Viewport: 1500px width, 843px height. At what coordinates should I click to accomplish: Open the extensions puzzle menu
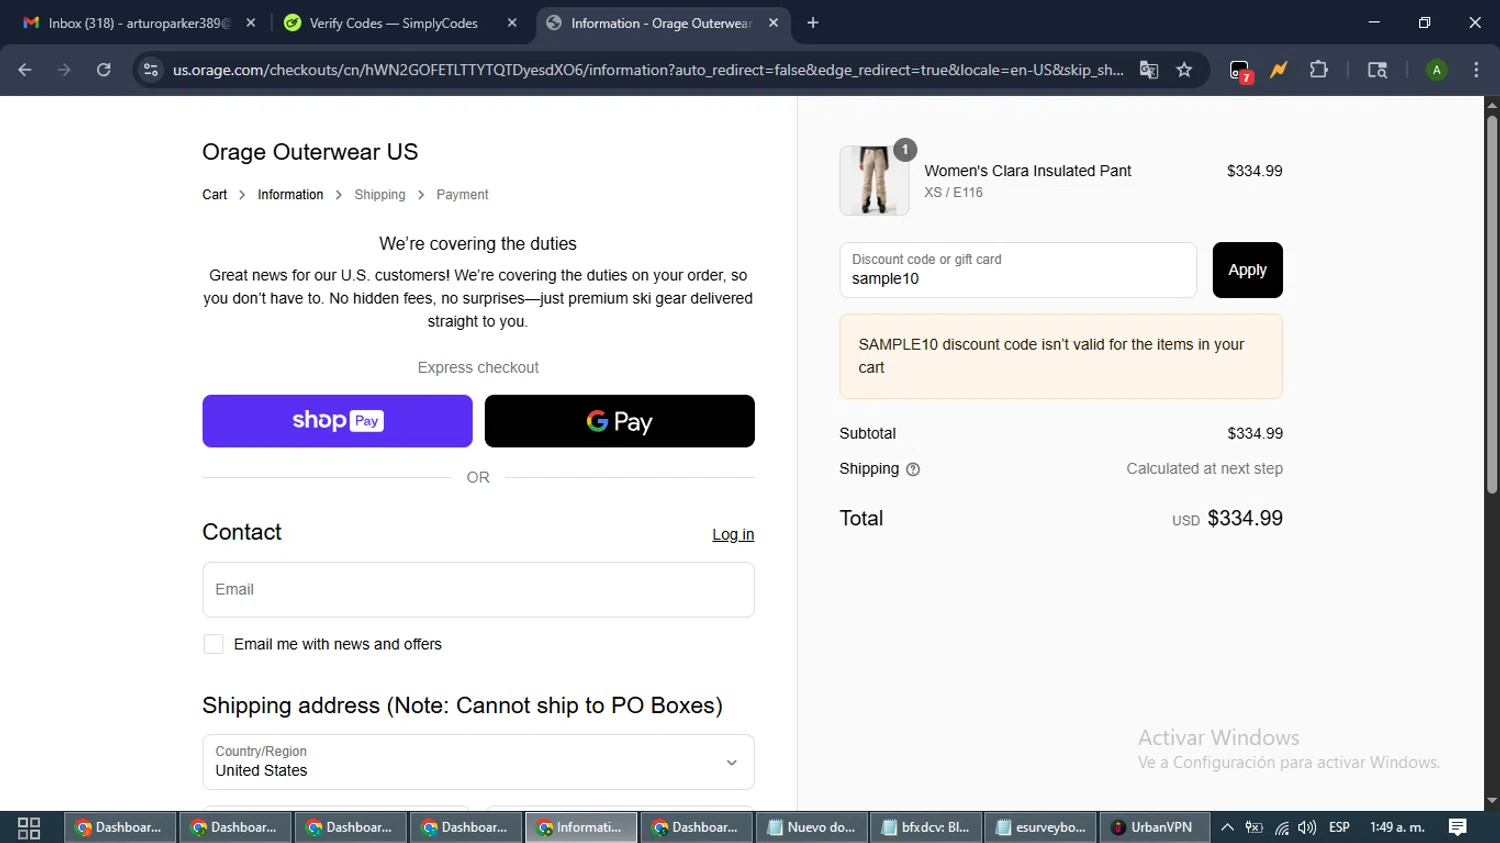tap(1319, 70)
